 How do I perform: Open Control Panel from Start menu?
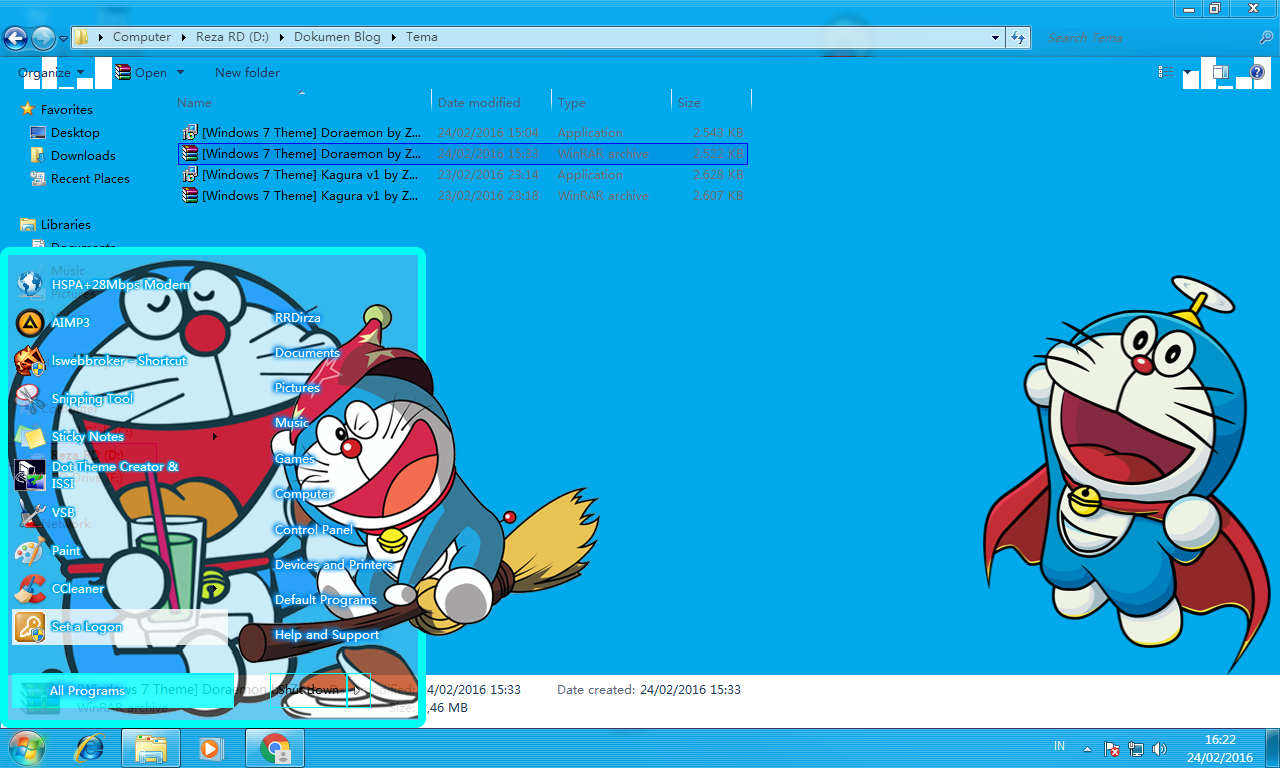point(314,530)
